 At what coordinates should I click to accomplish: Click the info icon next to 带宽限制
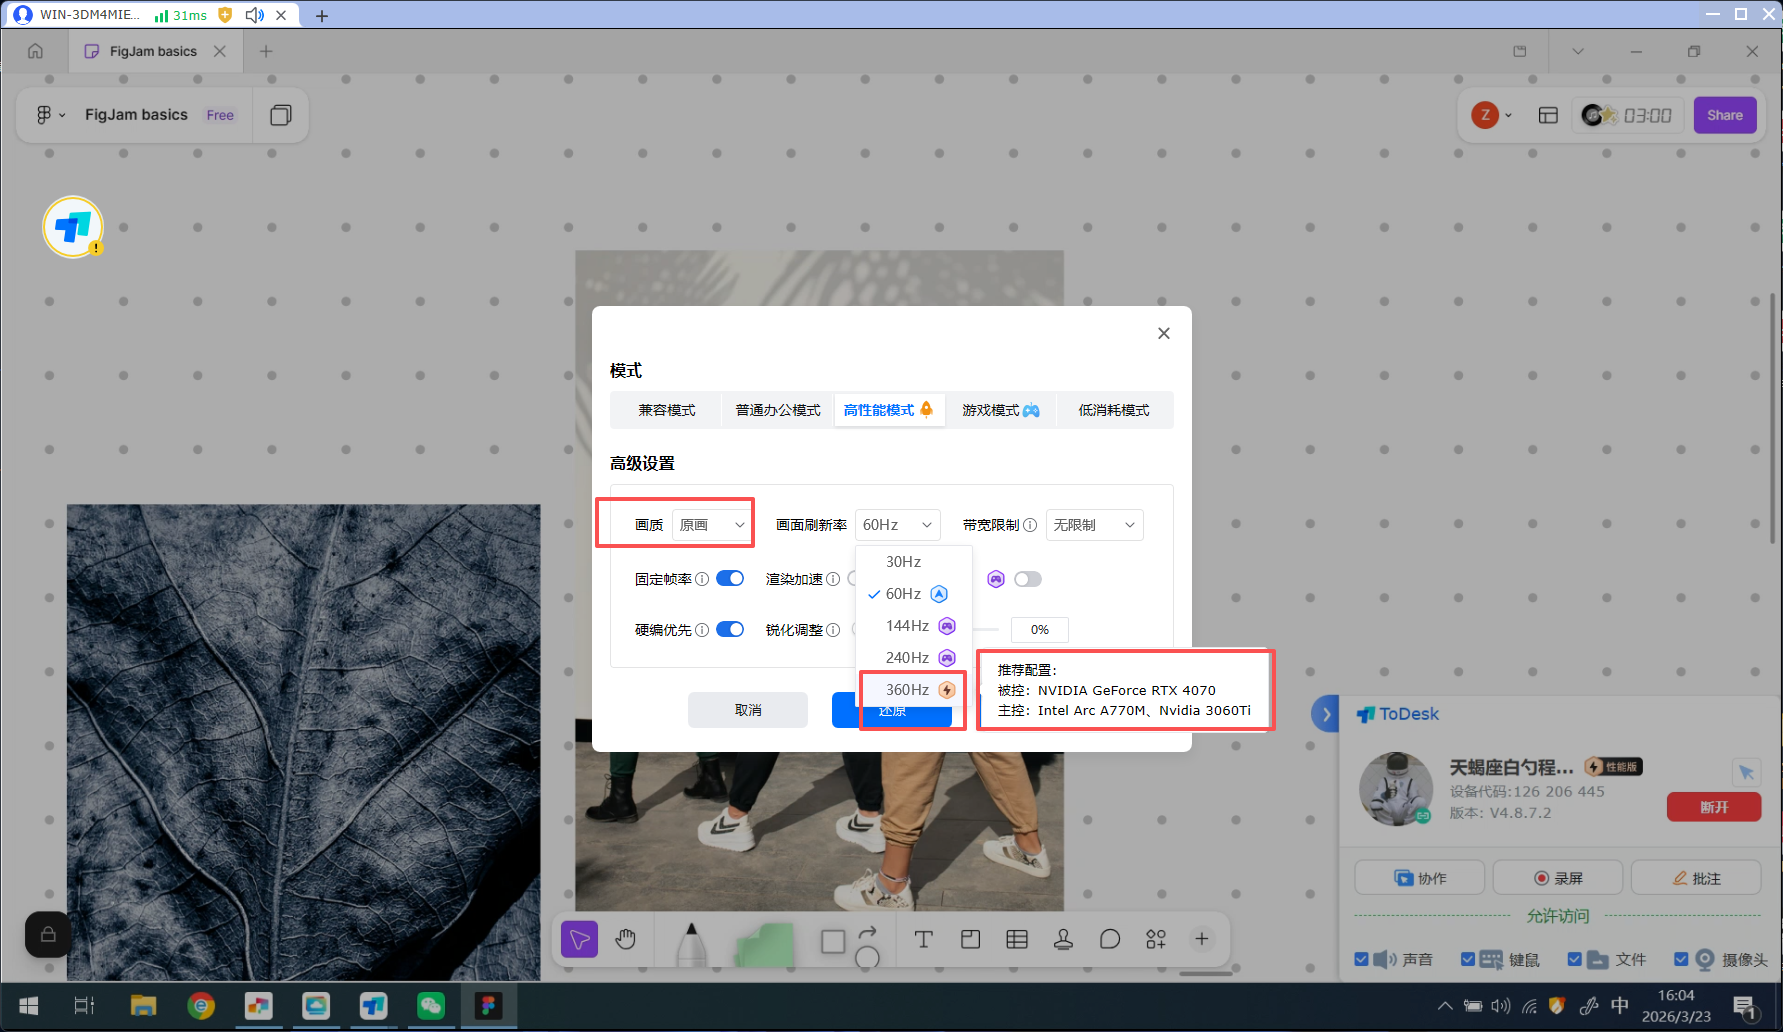click(1030, 525)
